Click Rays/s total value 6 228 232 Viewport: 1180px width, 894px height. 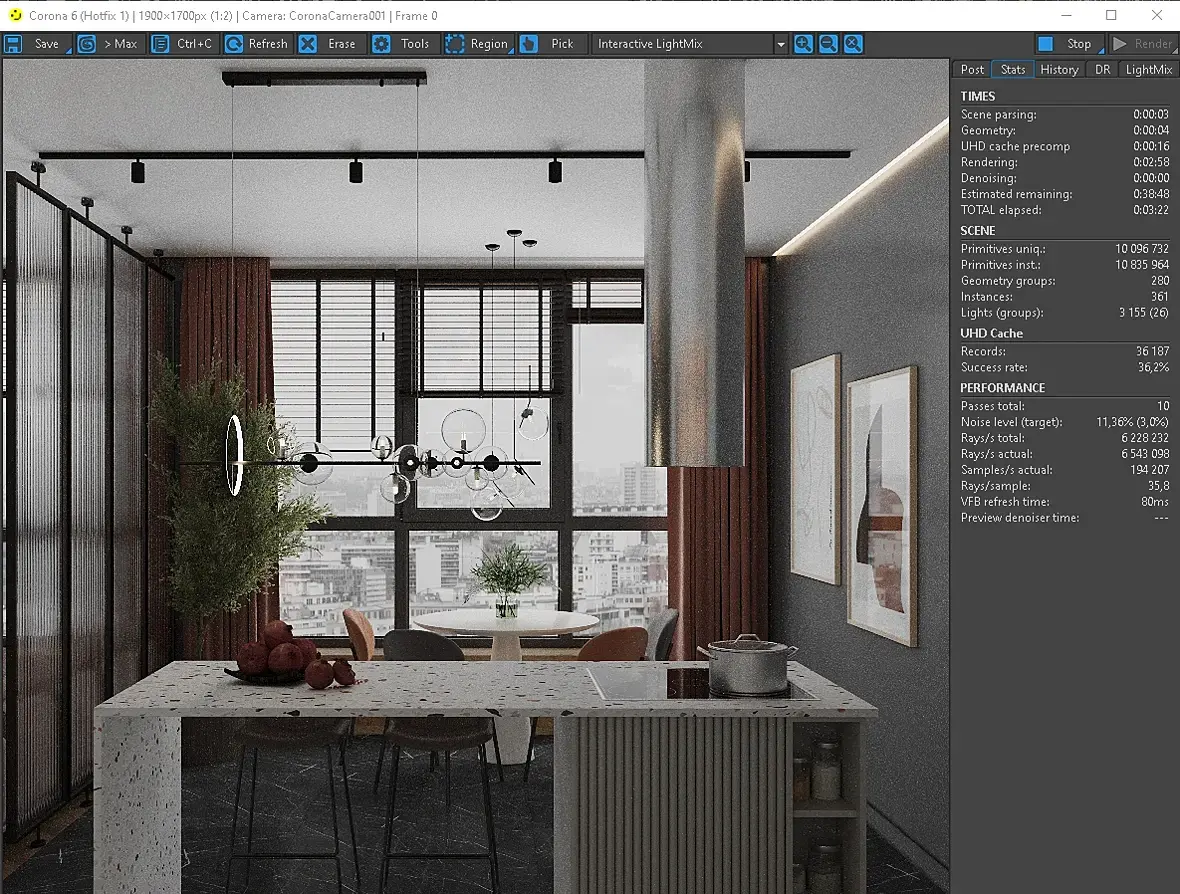pos(1145,438)
